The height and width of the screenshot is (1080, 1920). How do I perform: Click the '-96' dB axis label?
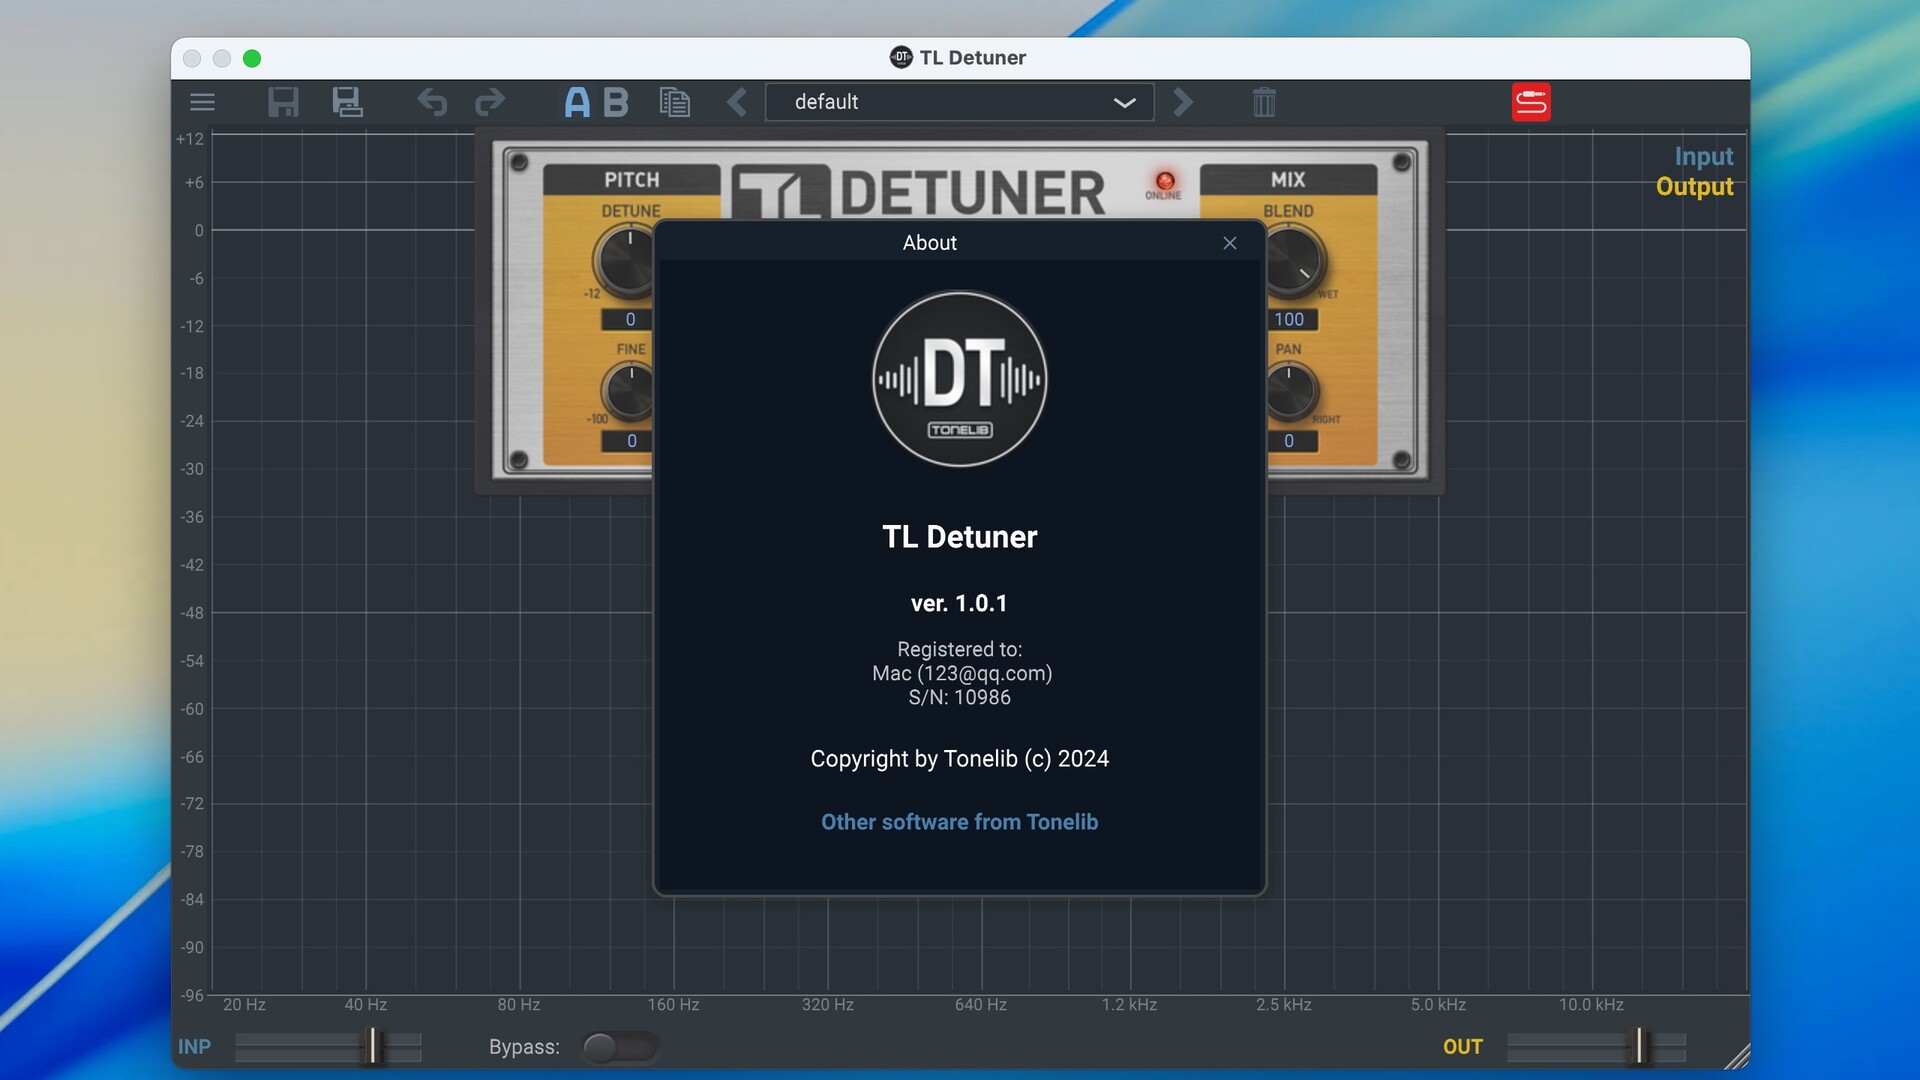[192, 996]
